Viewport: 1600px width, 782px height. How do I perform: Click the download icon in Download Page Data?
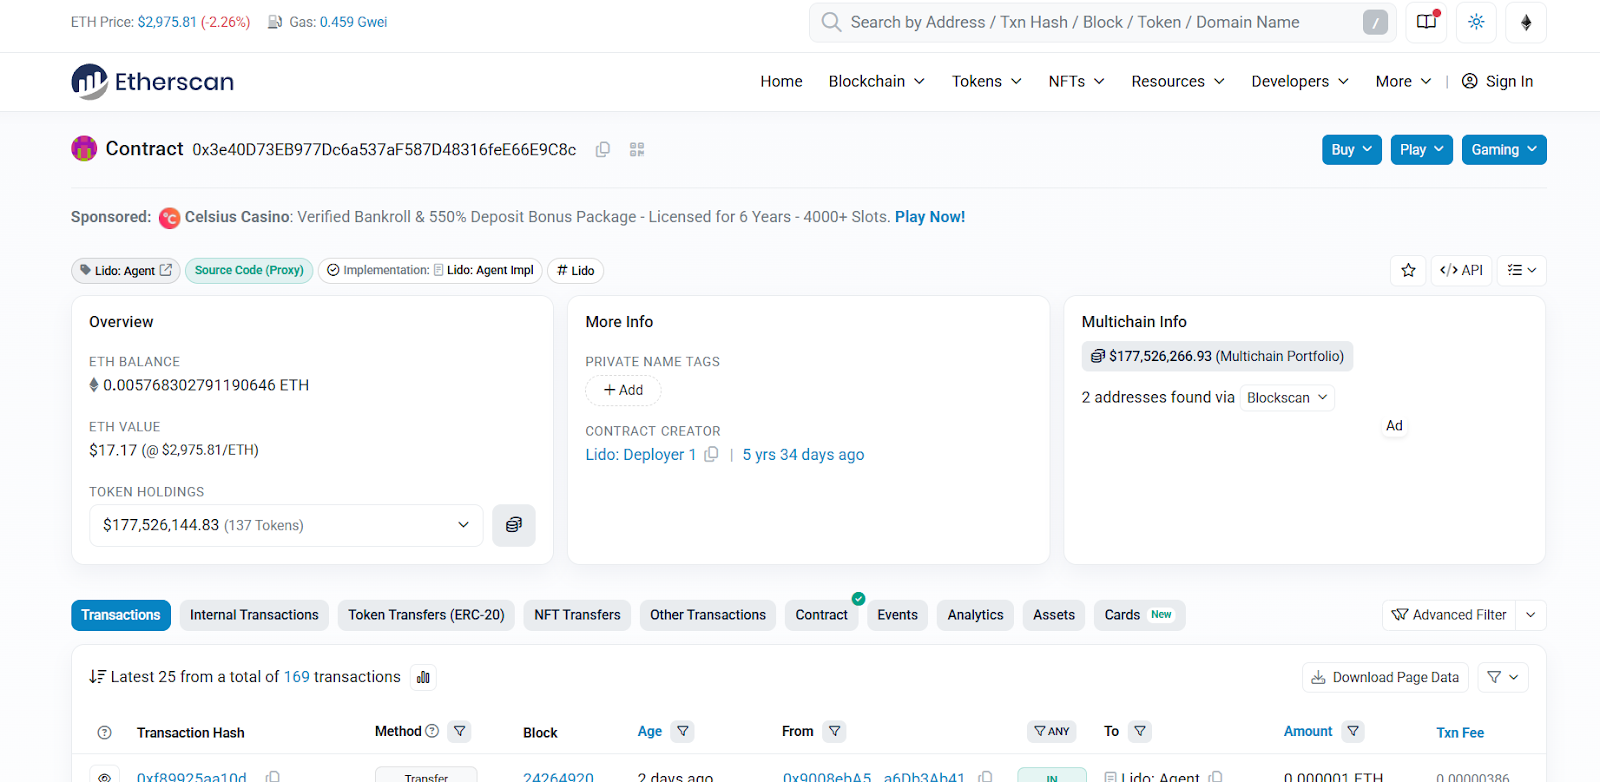(x=1318, y=677)
